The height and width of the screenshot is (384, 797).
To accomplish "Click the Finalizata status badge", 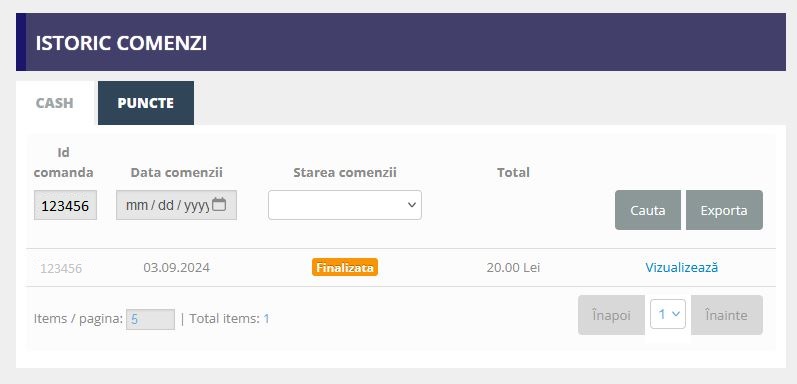I will pyautogui.click(x=345, y=267).
